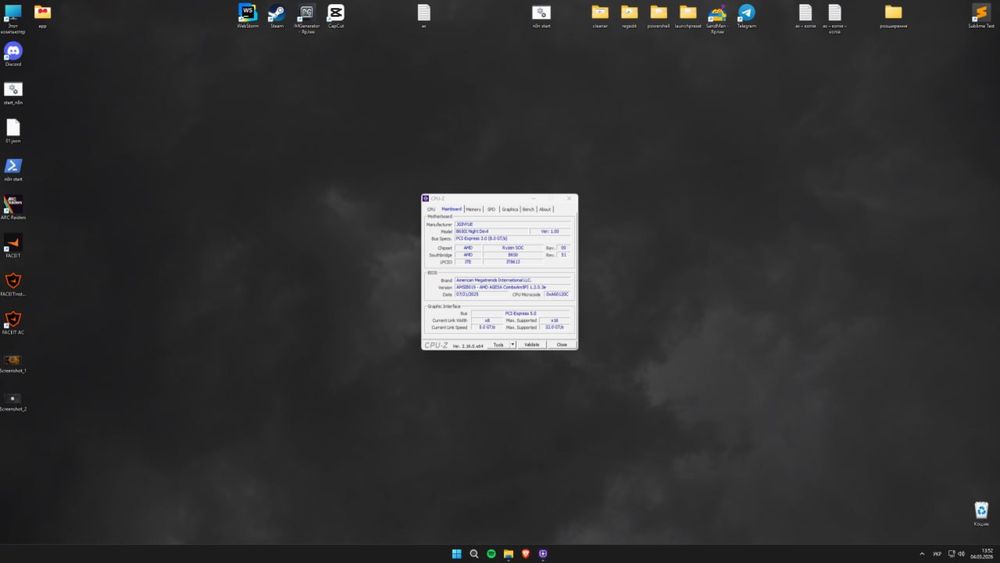Select the start_n8n batch file icon
The height and width of the screenshot is (563, 1000).
(x=13, y=92)
